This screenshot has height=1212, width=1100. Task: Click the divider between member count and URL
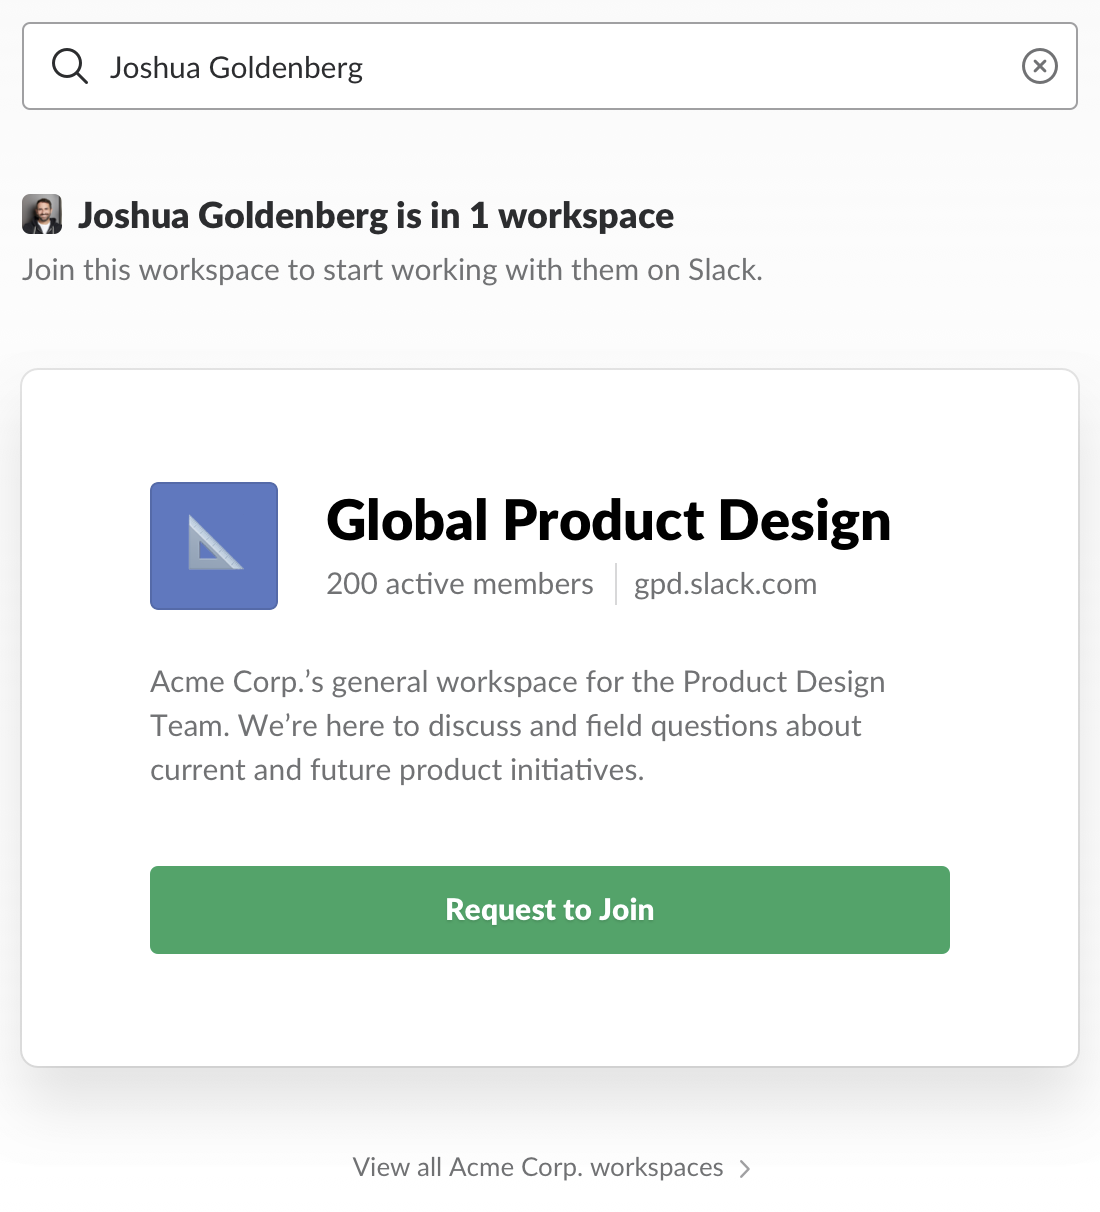tap(615, 584)
